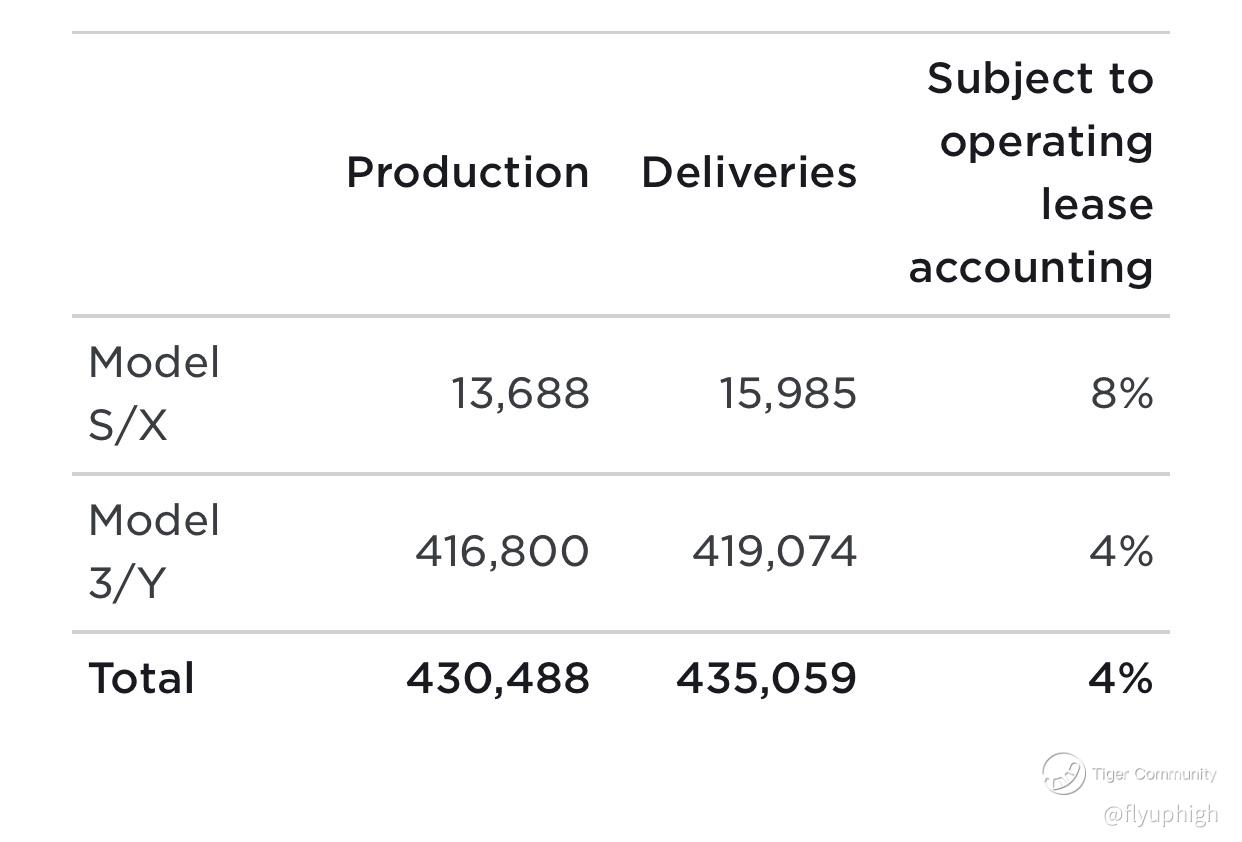Click Model S/X production value 13,688
The height and width of the screenshot is (842, 1242).
pyautogui.click(x=520, y=394)
